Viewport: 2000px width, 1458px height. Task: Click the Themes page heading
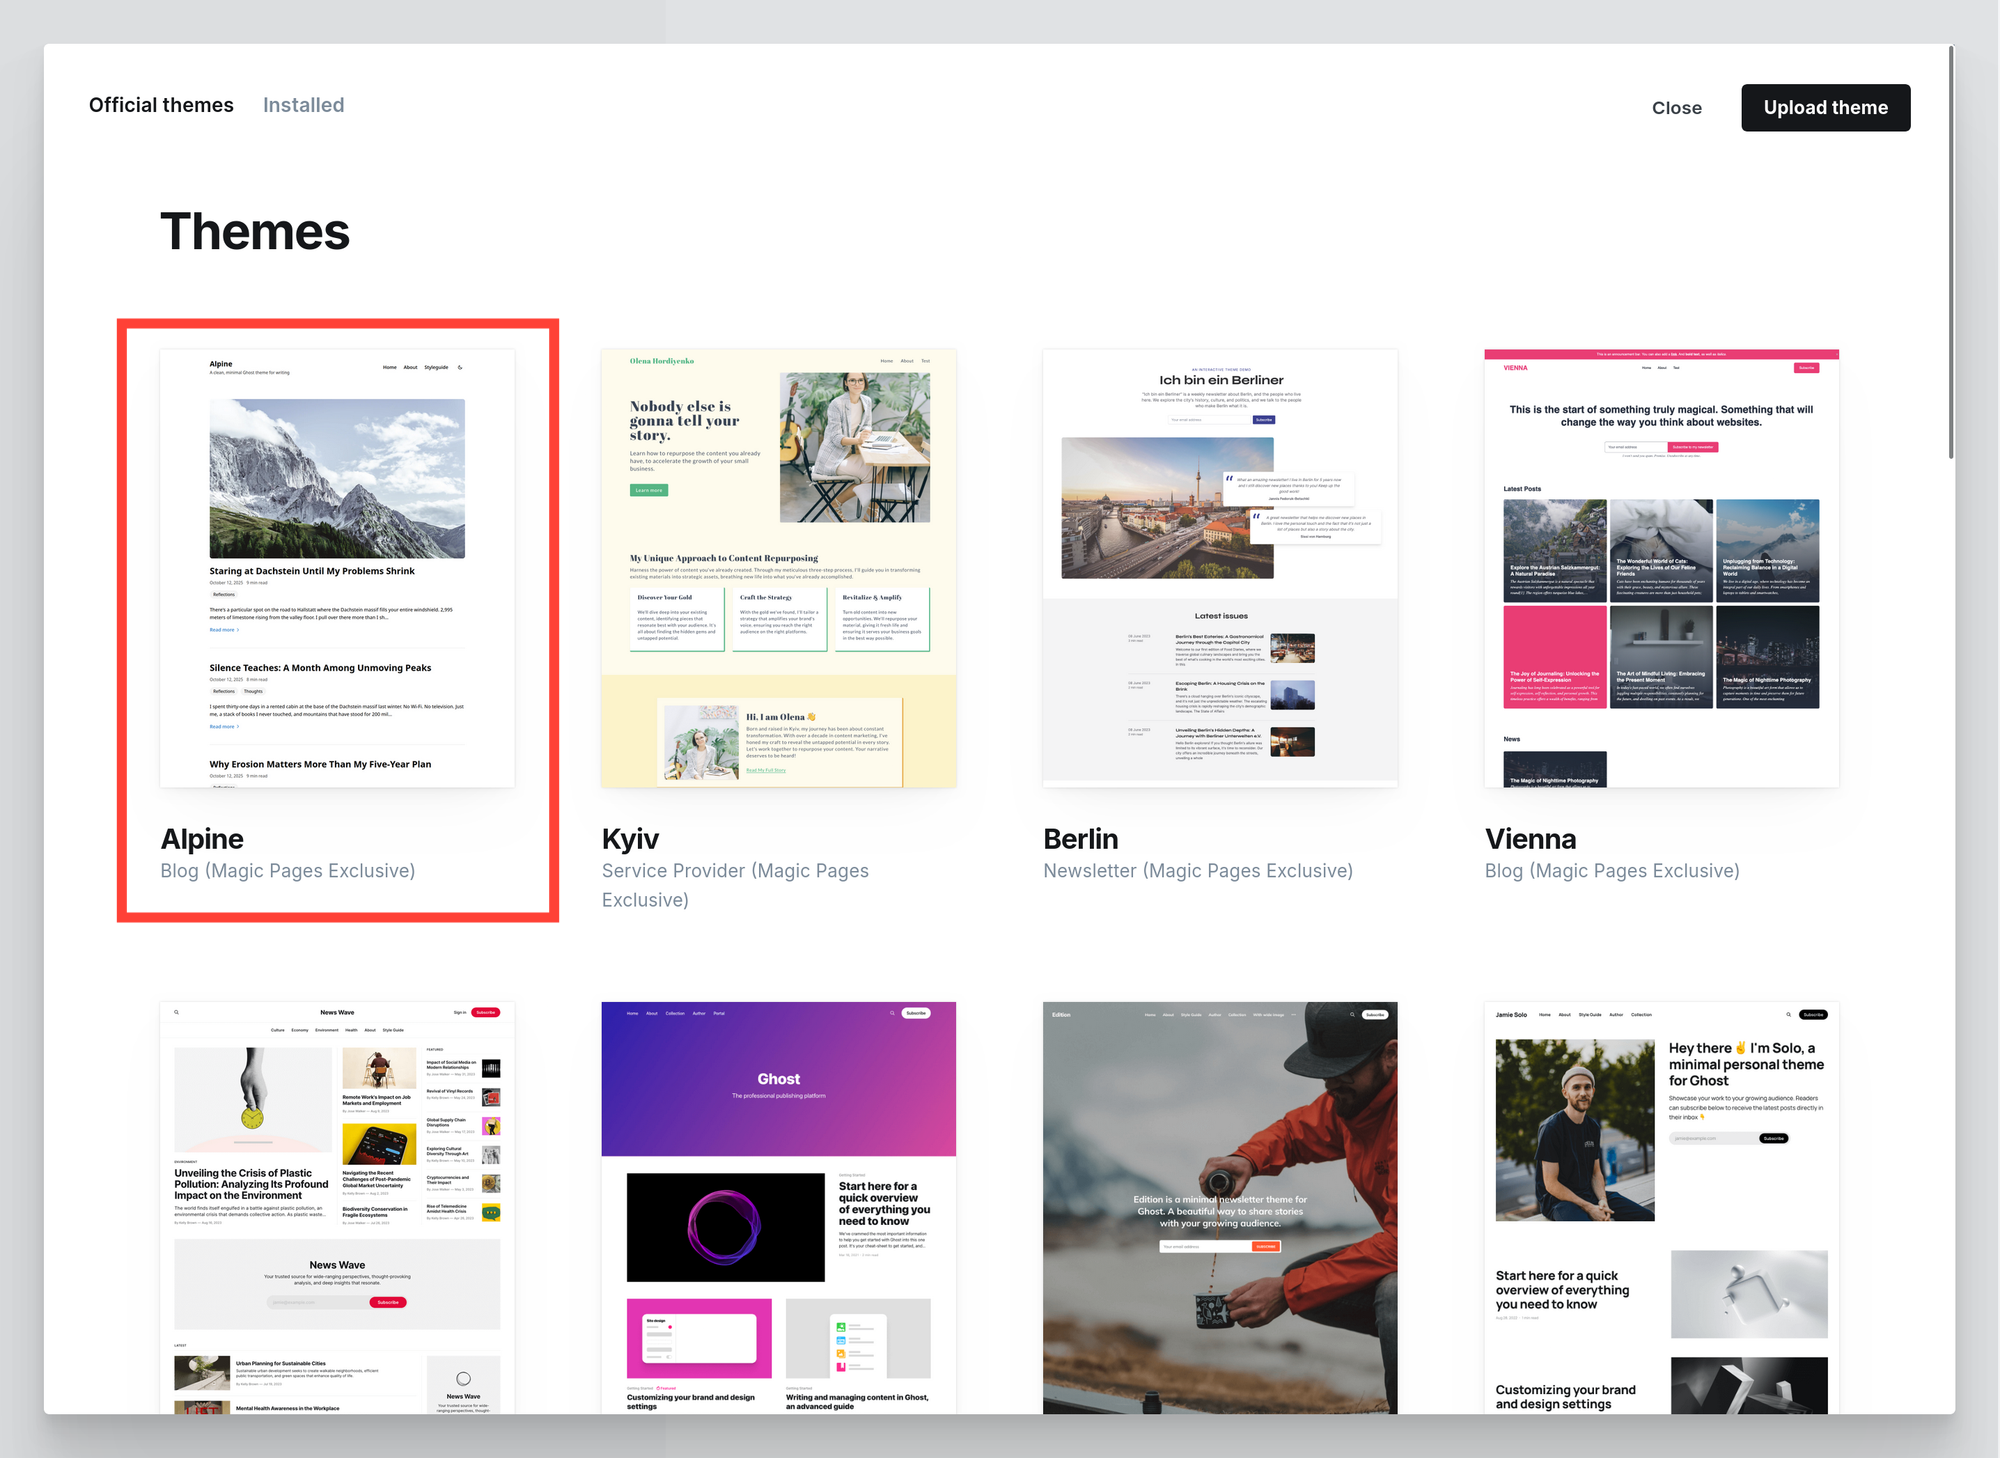[255, 232]
